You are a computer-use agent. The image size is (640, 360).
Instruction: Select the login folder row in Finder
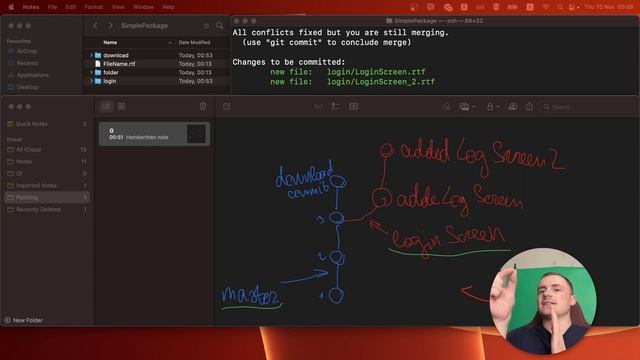pos(157,81)
